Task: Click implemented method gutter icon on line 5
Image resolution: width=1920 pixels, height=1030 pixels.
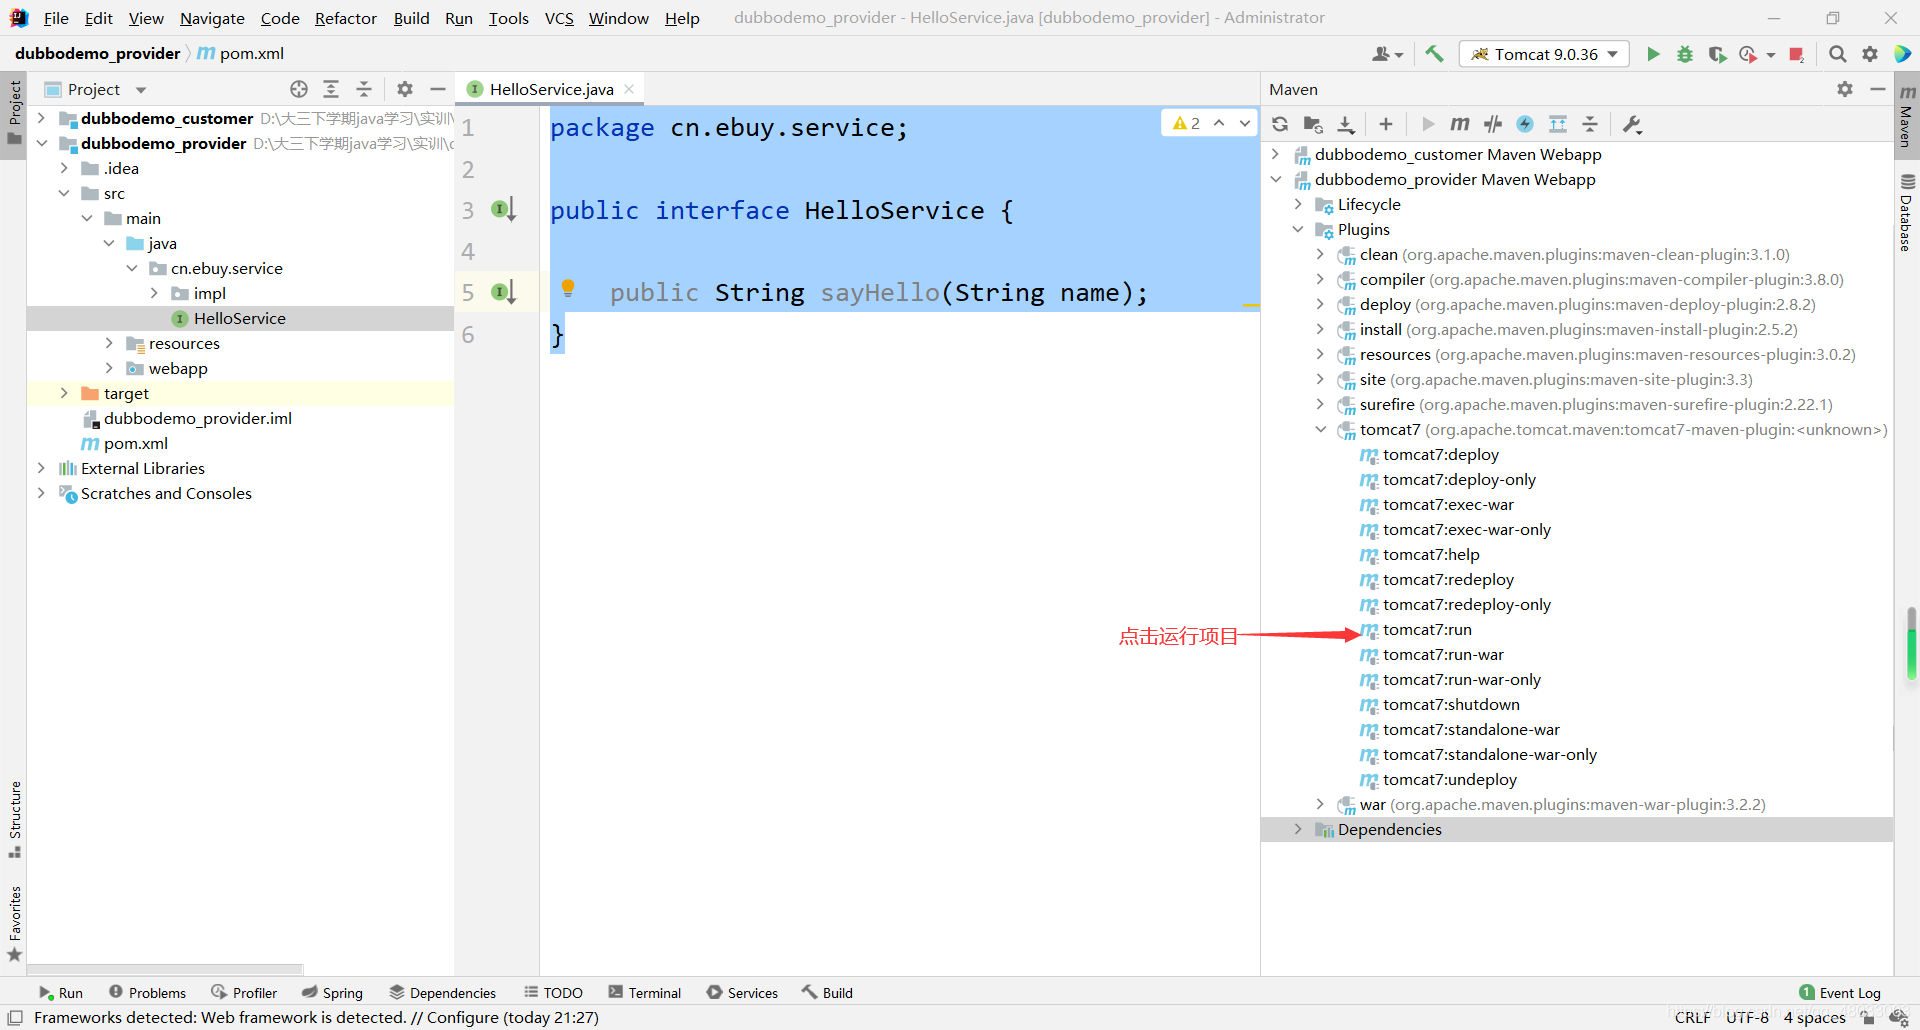Action: coord(503,292)
